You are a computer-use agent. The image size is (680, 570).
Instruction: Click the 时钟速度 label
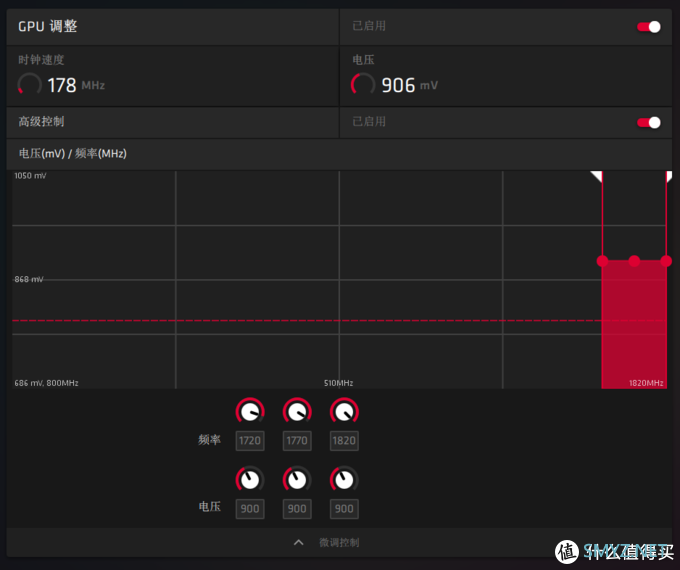point(41,60)
